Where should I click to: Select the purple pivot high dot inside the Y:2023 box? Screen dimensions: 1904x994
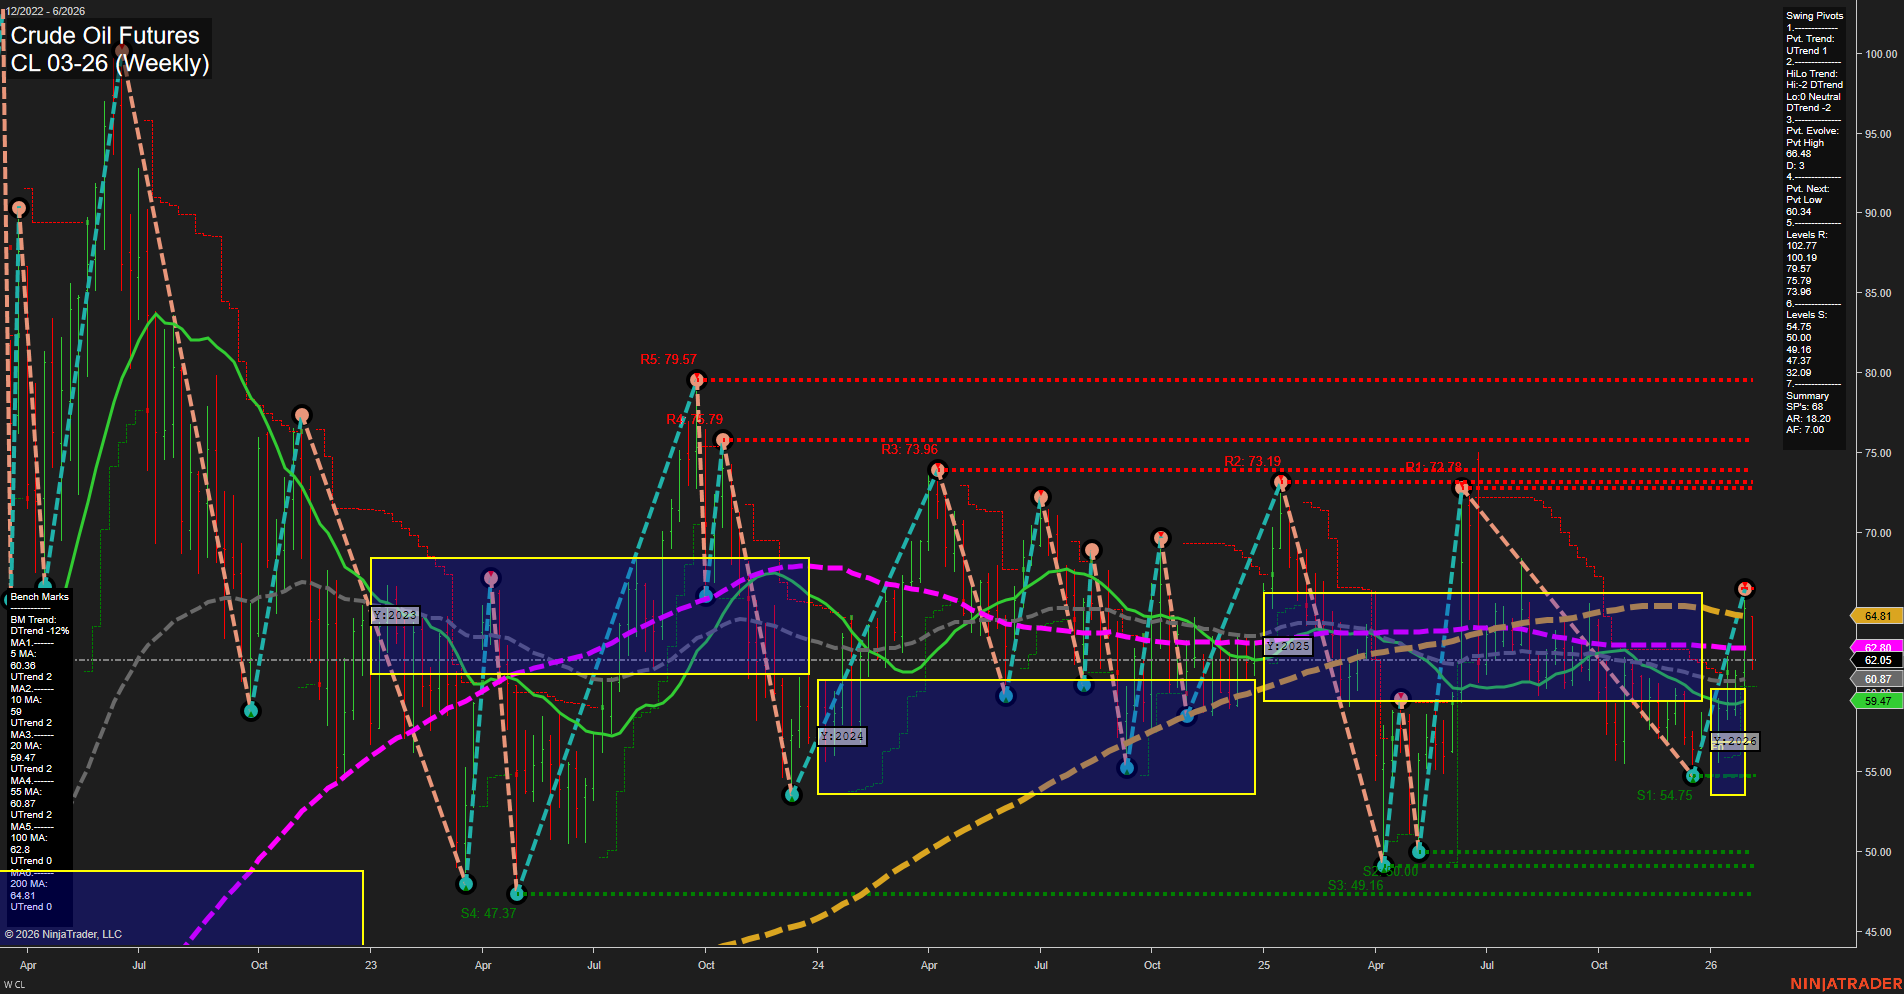[x=490, y=576]
